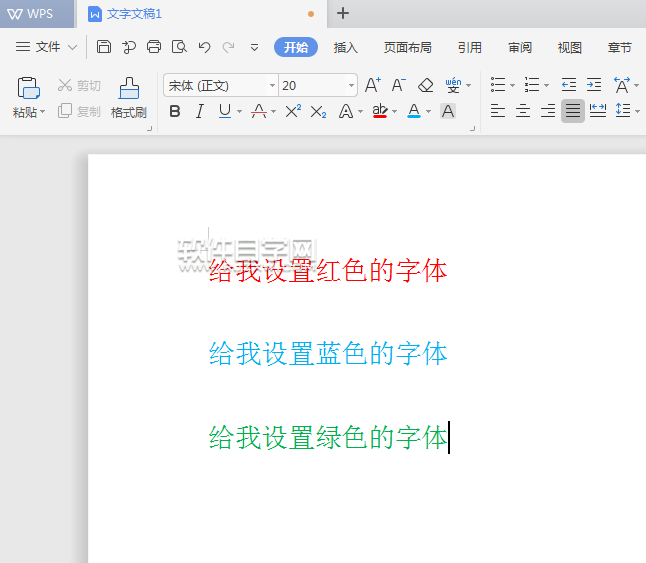Image resolution: width=646 pixels, height=563 pixels.
Task: Open the 页面布局 tab
Action: pos(407,47)
